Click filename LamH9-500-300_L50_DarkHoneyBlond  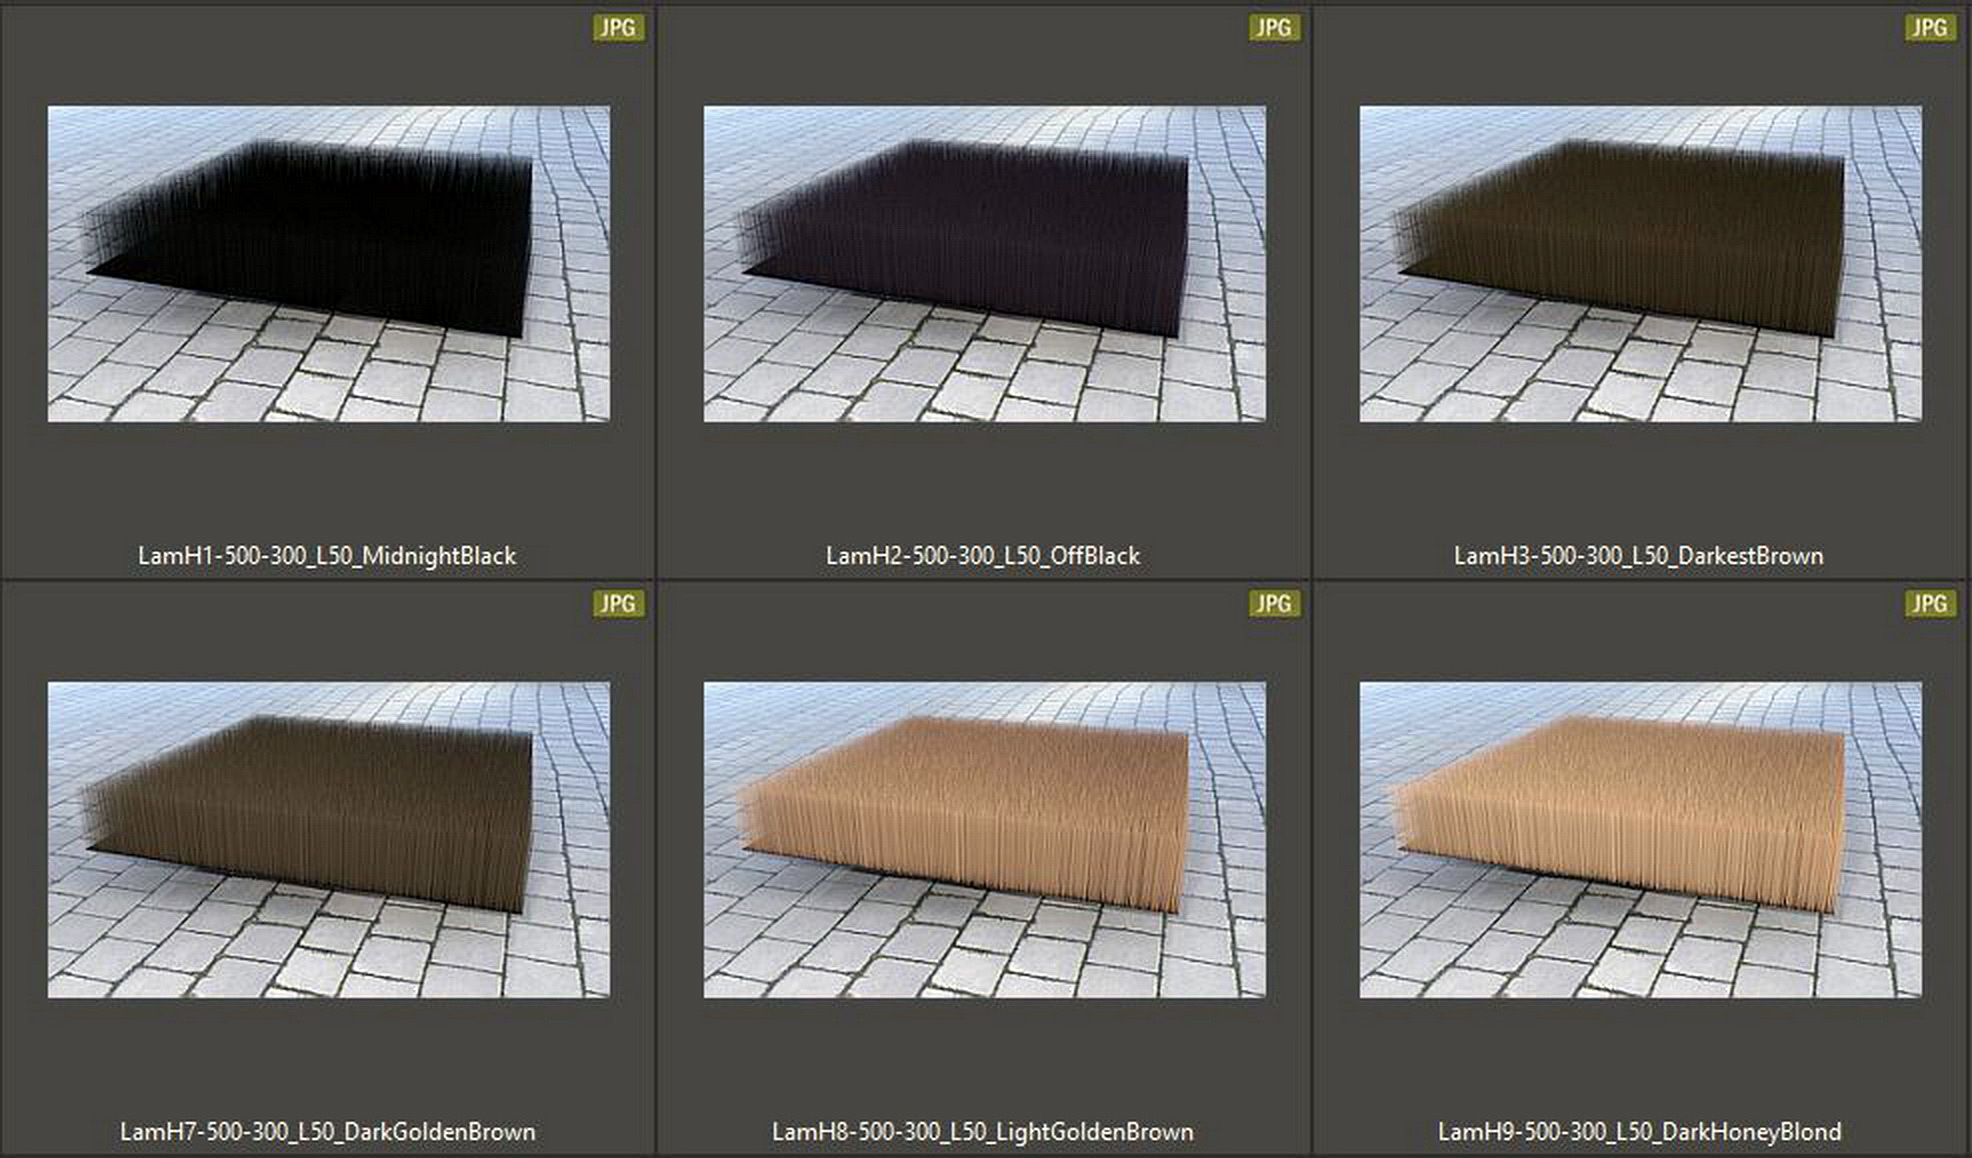coord(1639,1132)
